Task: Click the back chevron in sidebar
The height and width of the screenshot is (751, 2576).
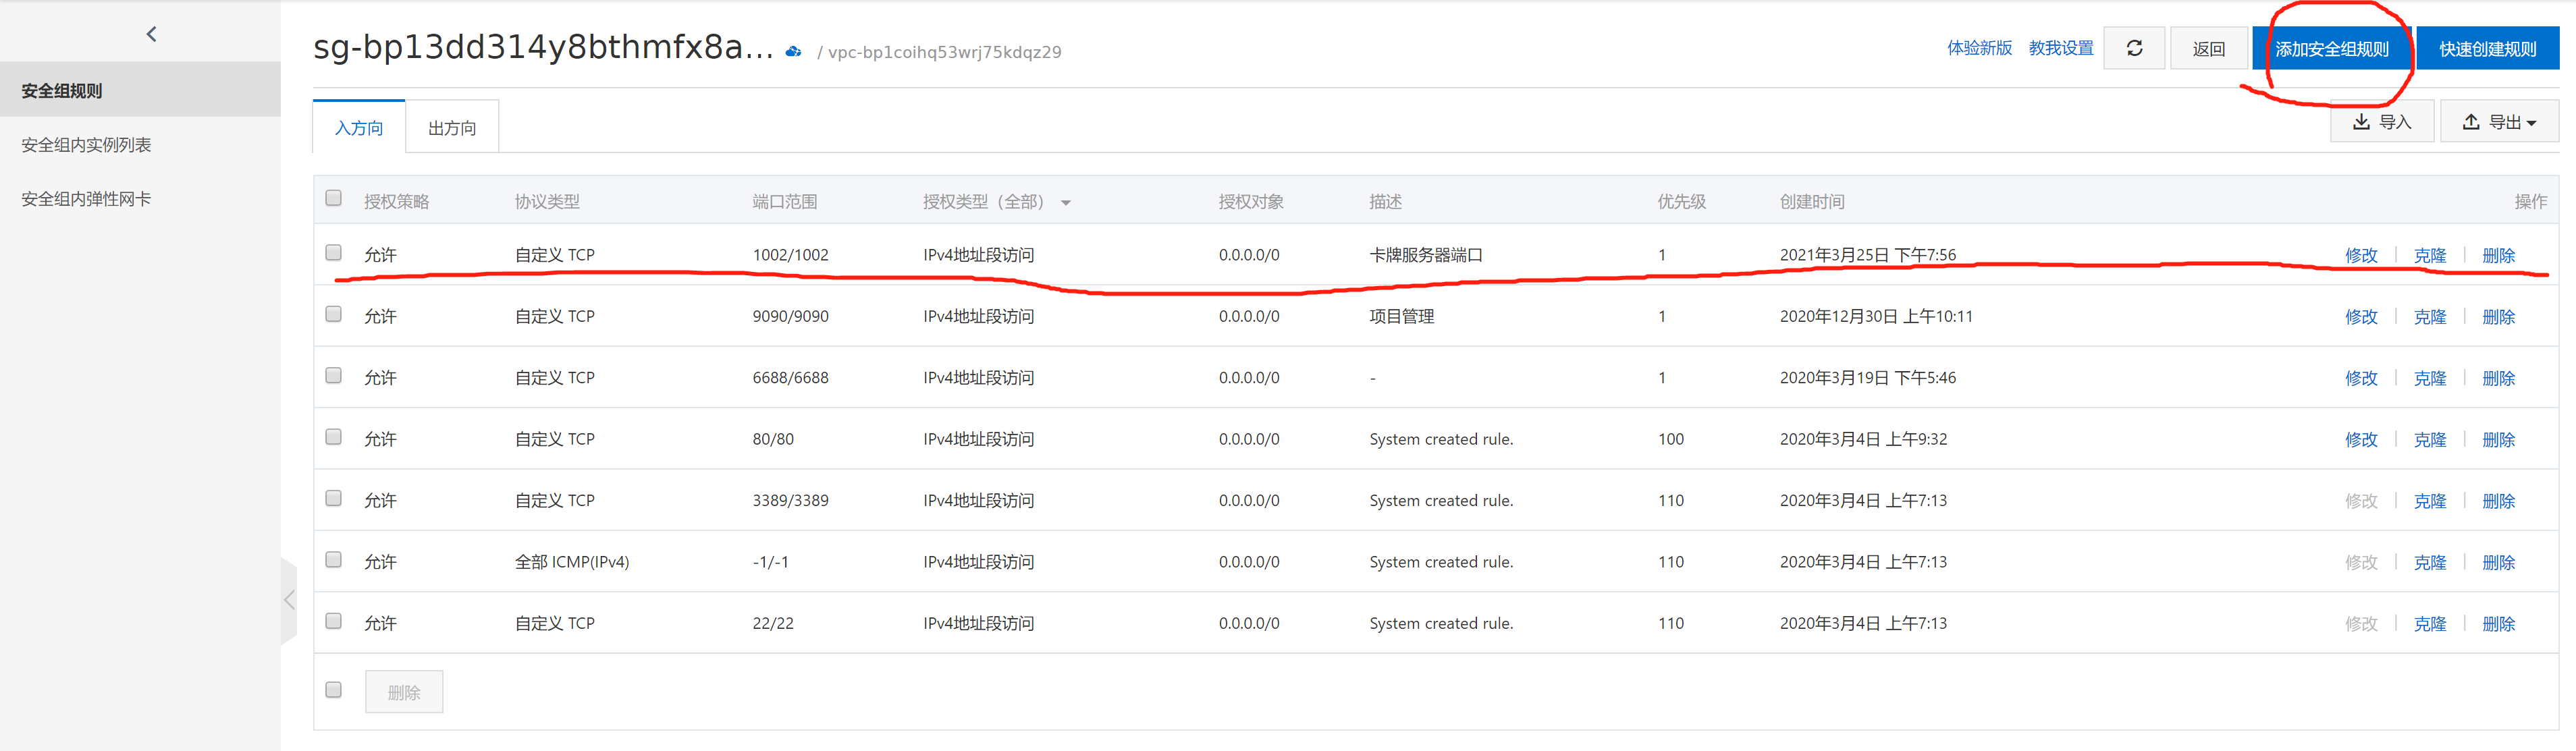Action: coord(151,34)
